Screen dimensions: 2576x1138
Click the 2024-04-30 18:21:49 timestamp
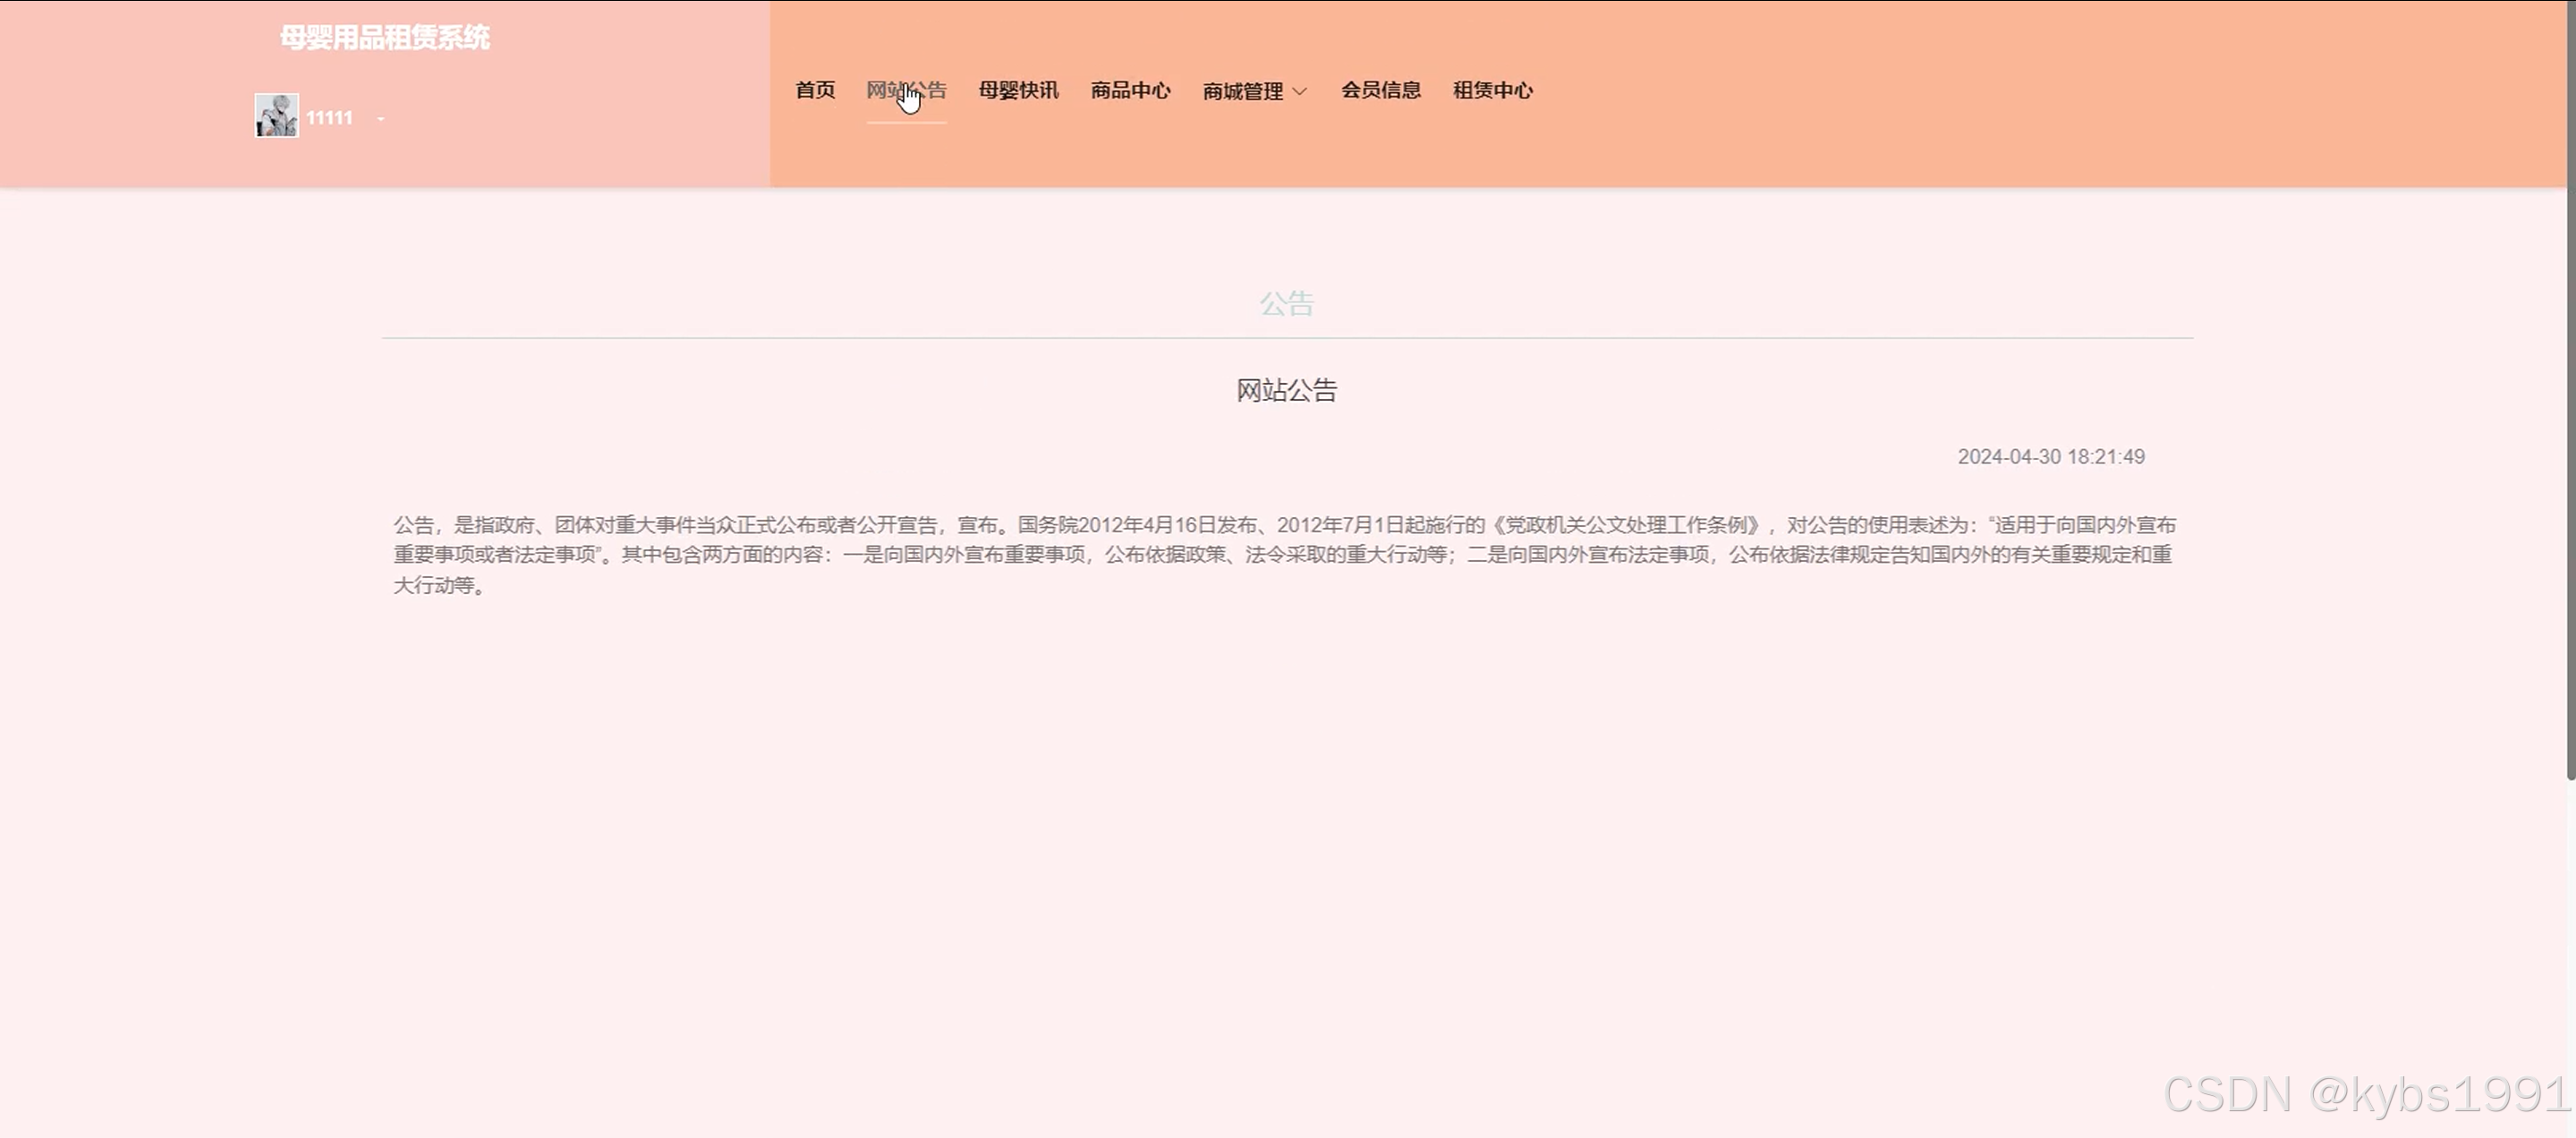click(2050, 456)
